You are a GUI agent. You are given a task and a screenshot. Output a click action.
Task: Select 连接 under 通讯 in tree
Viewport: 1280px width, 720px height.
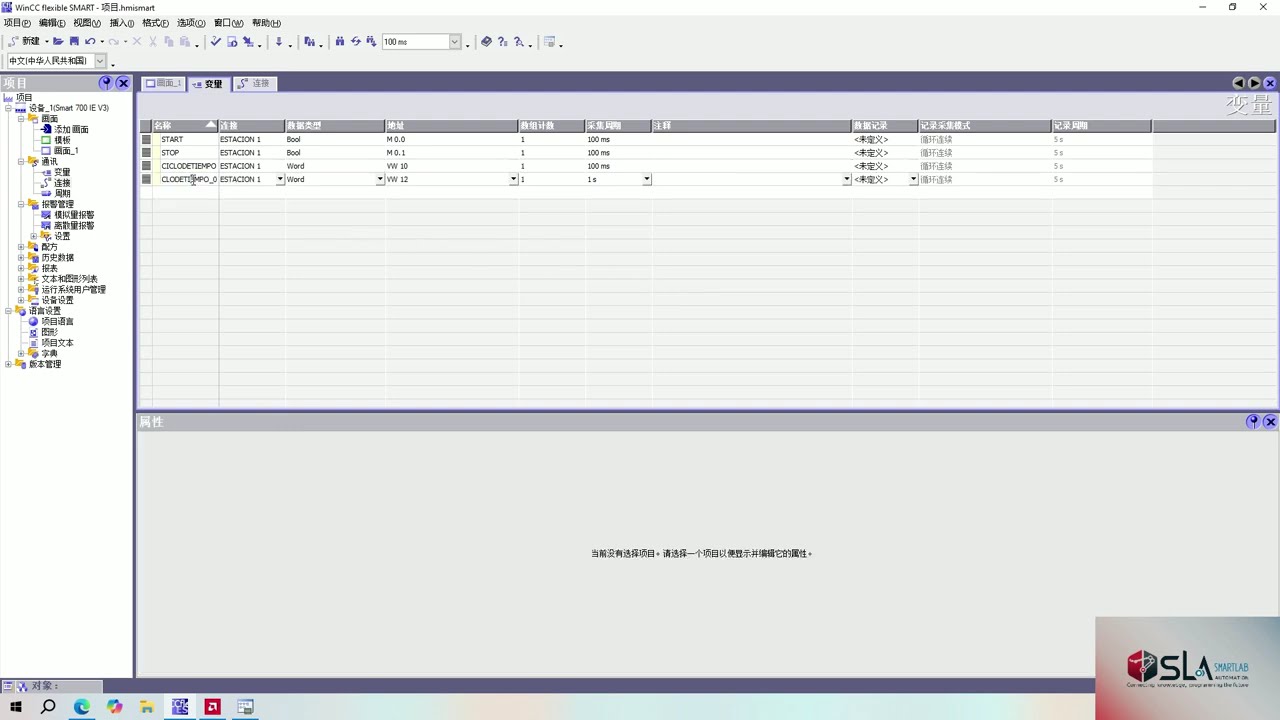[62, 183]
